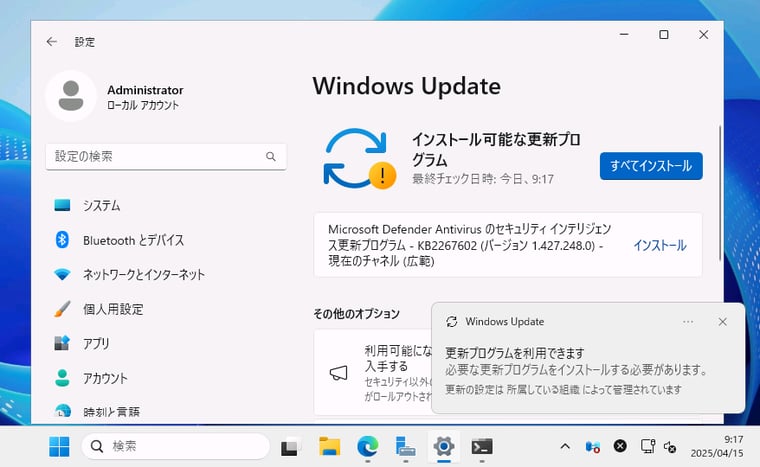760x467 pixels.
Task: Click 更新プログラムを利用できます notification title
Action: (x=514, y=353)
